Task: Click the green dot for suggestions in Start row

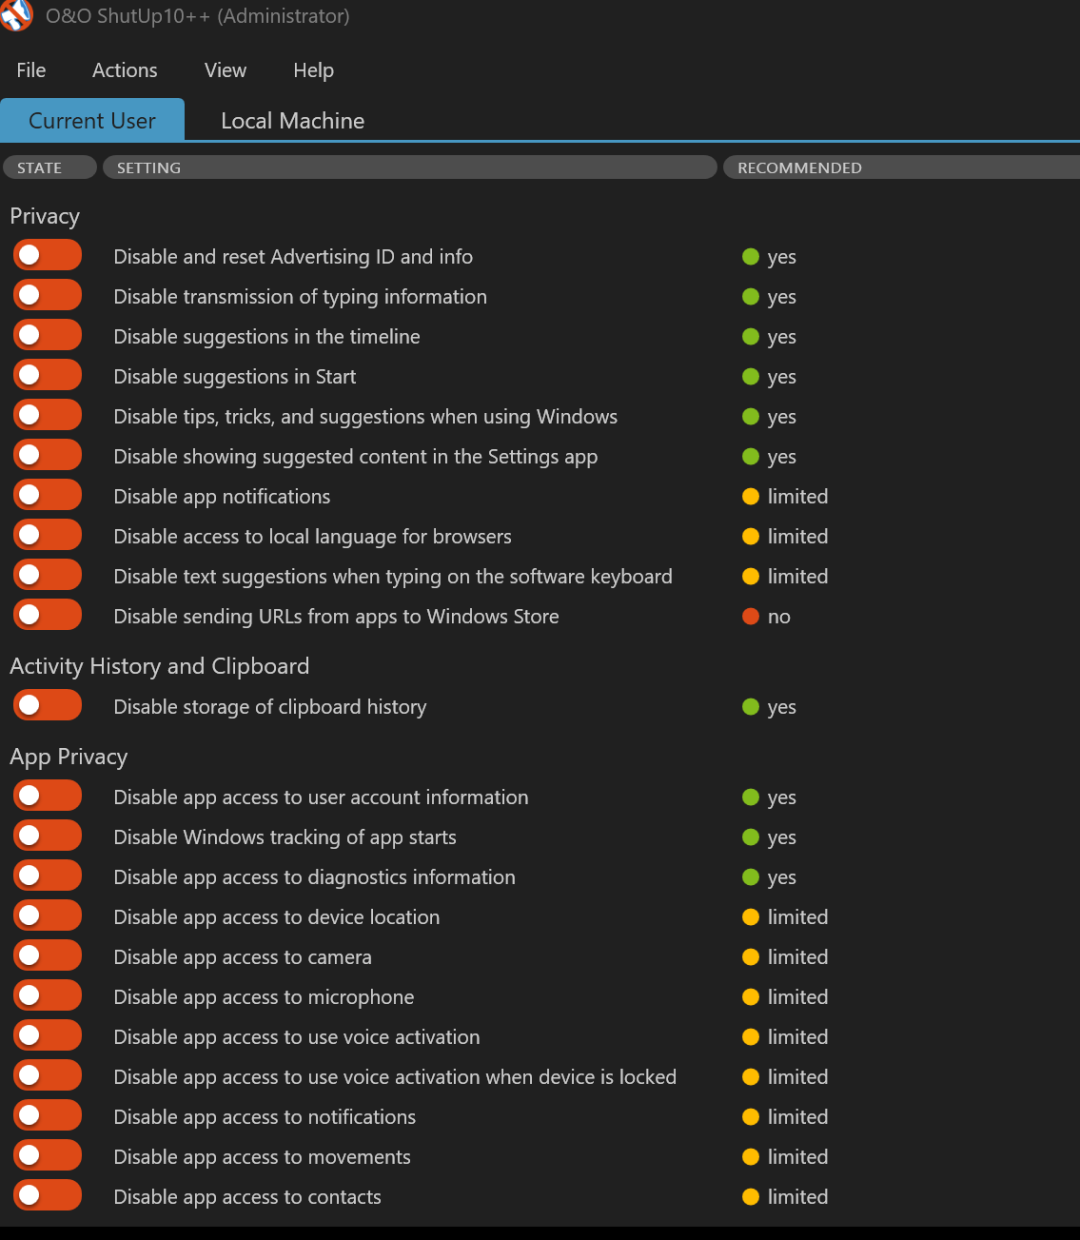Action: [751, 376]
